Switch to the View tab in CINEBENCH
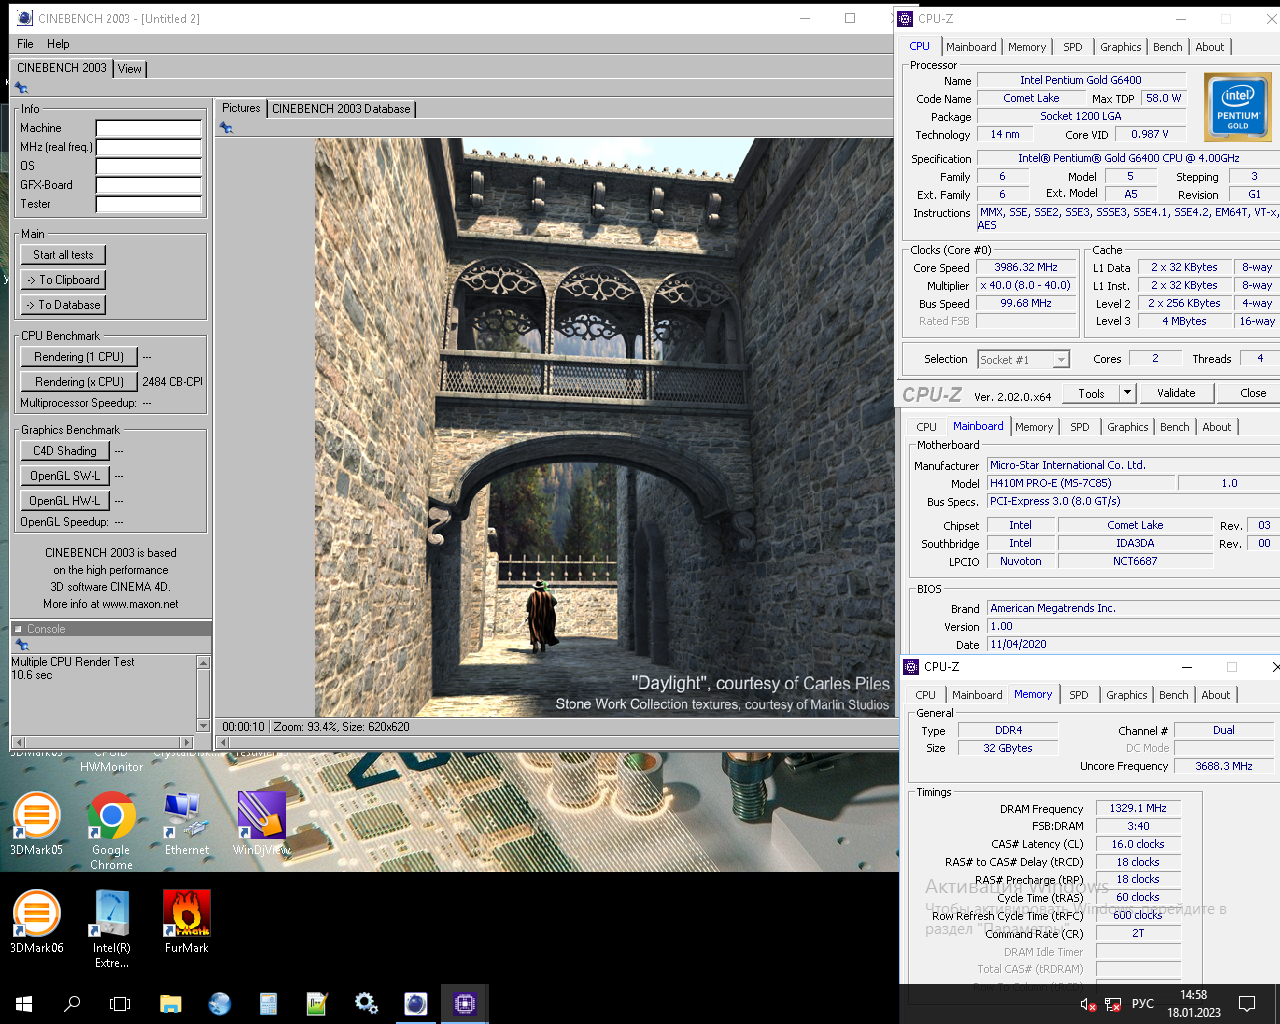 (x=130, y=69)
